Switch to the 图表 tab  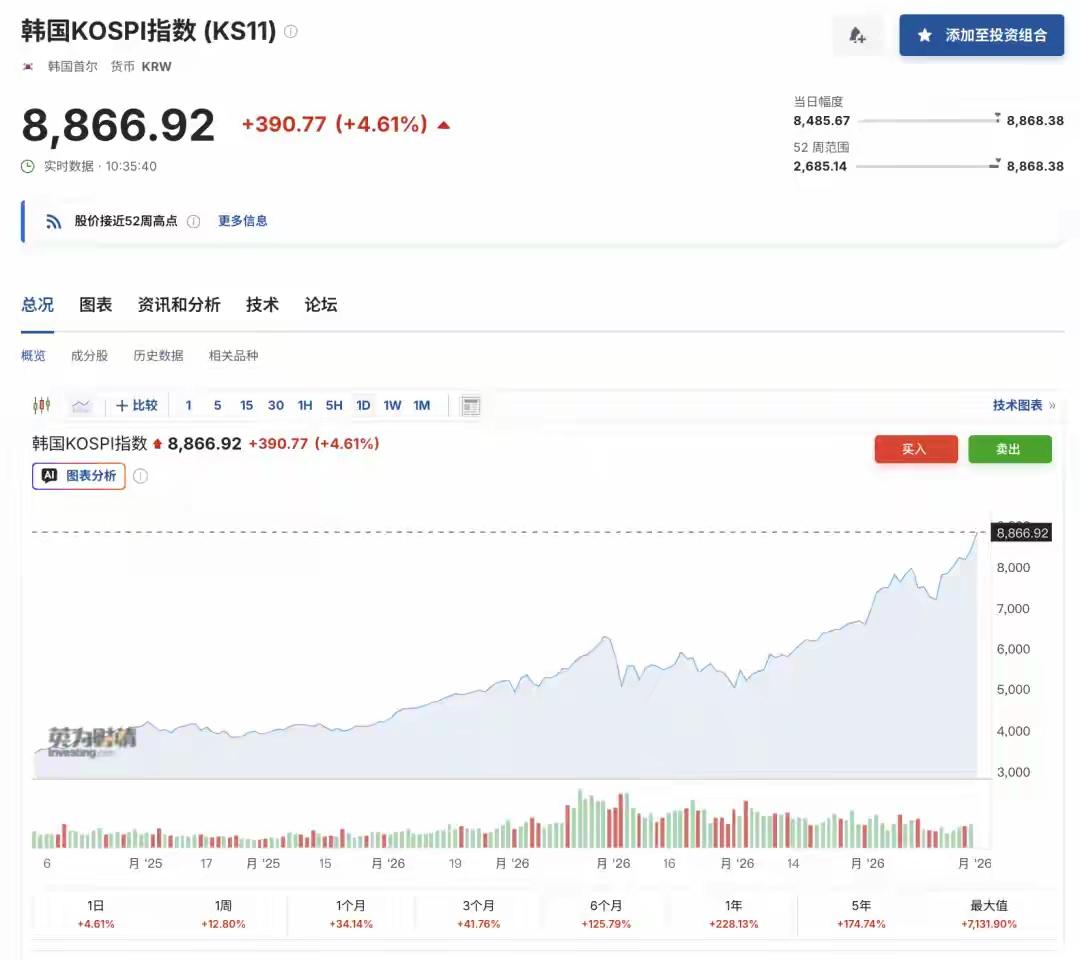[96, 304]
